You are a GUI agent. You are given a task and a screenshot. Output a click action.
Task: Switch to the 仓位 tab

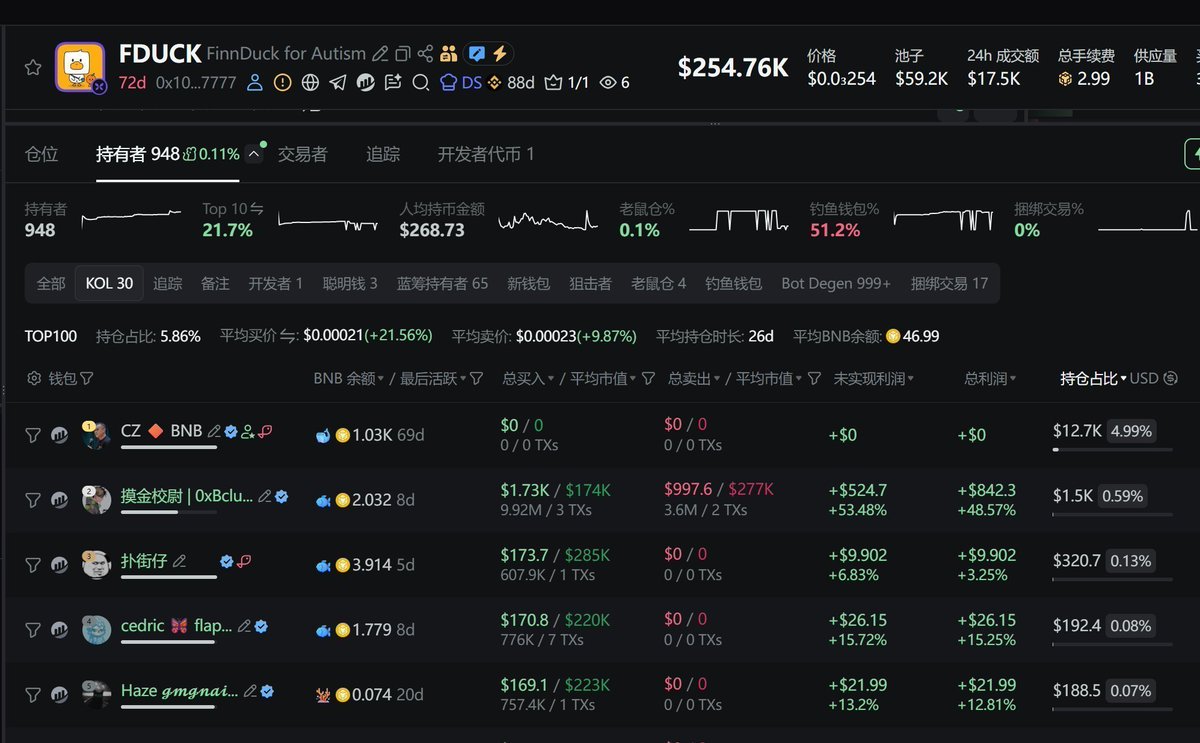42,154
